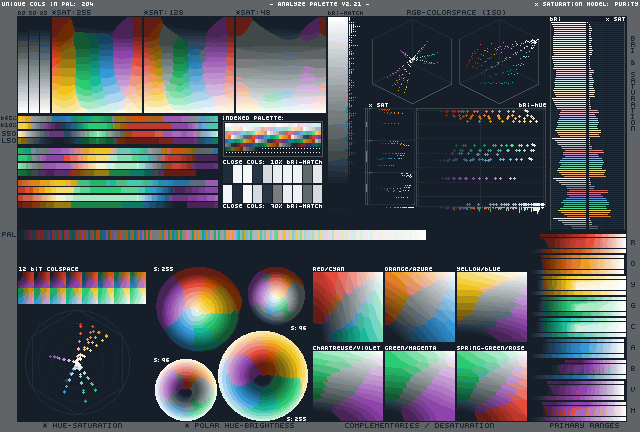Click the left RGB-colorspace hexagon plot
The width and height of the screenshot is (640, 432).
pos(411,62)
